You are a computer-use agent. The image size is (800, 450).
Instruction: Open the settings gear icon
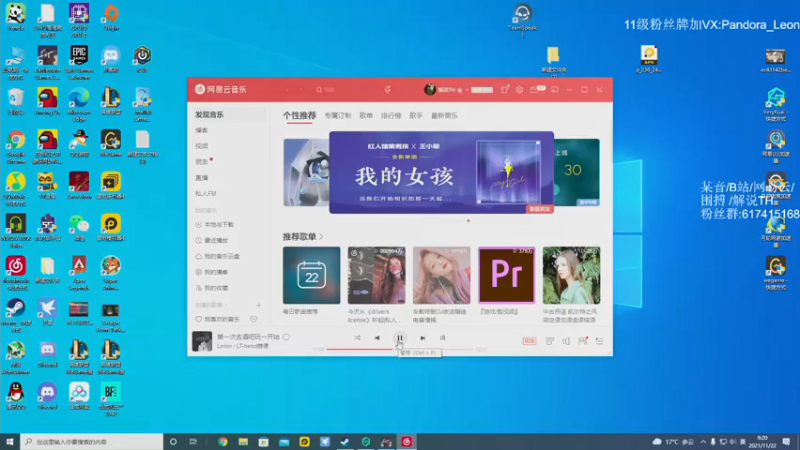[519, 89]
